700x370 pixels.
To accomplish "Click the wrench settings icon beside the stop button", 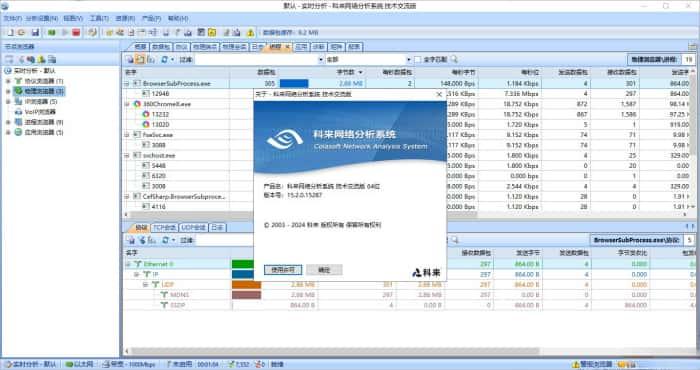I will (92, 32).
